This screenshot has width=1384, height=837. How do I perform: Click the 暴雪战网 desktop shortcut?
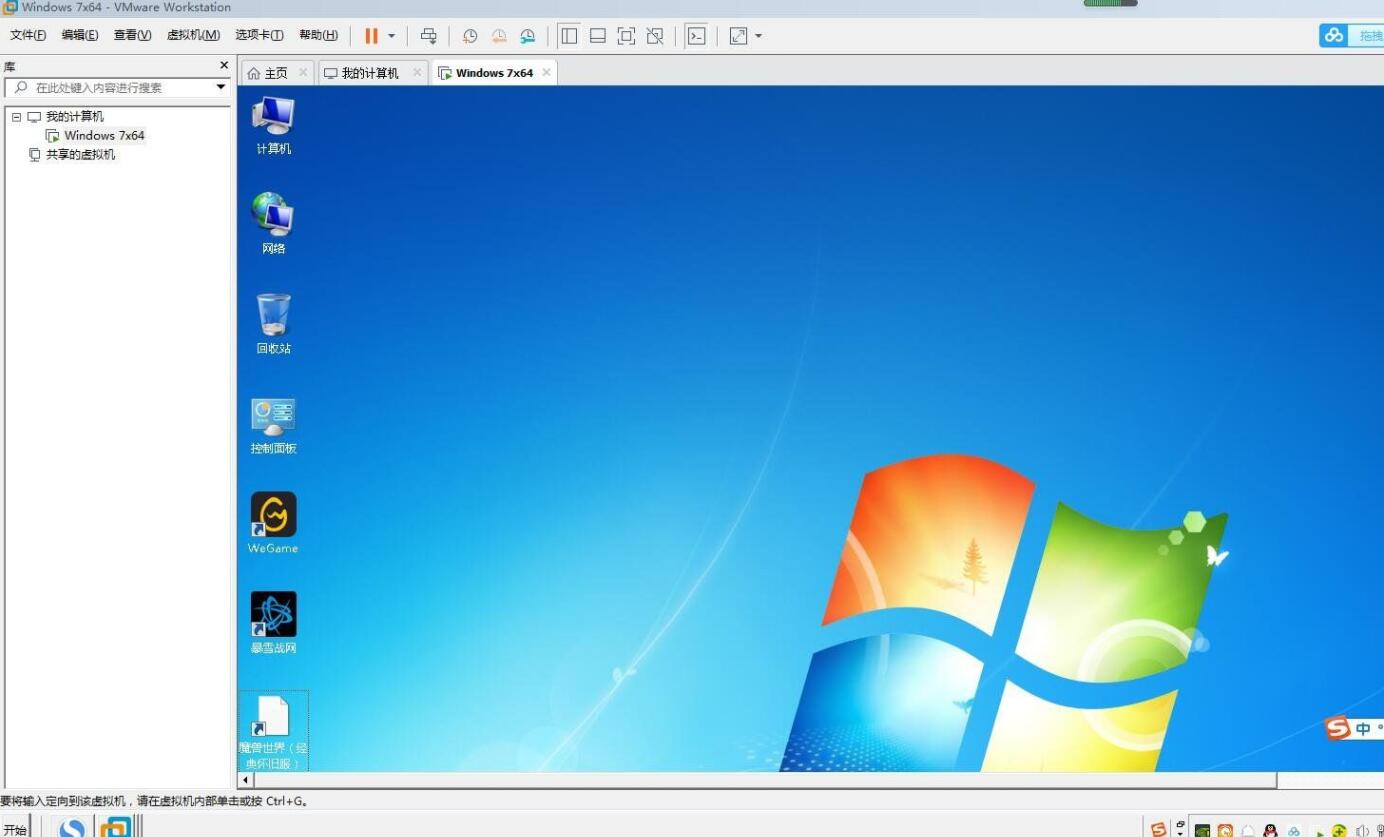pyautogui.click(x=273, y=623)
